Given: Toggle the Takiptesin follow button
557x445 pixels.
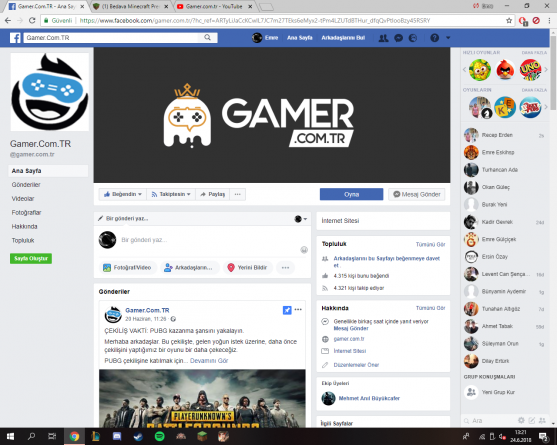Looking at the screenshot, I should pos(171,194).
